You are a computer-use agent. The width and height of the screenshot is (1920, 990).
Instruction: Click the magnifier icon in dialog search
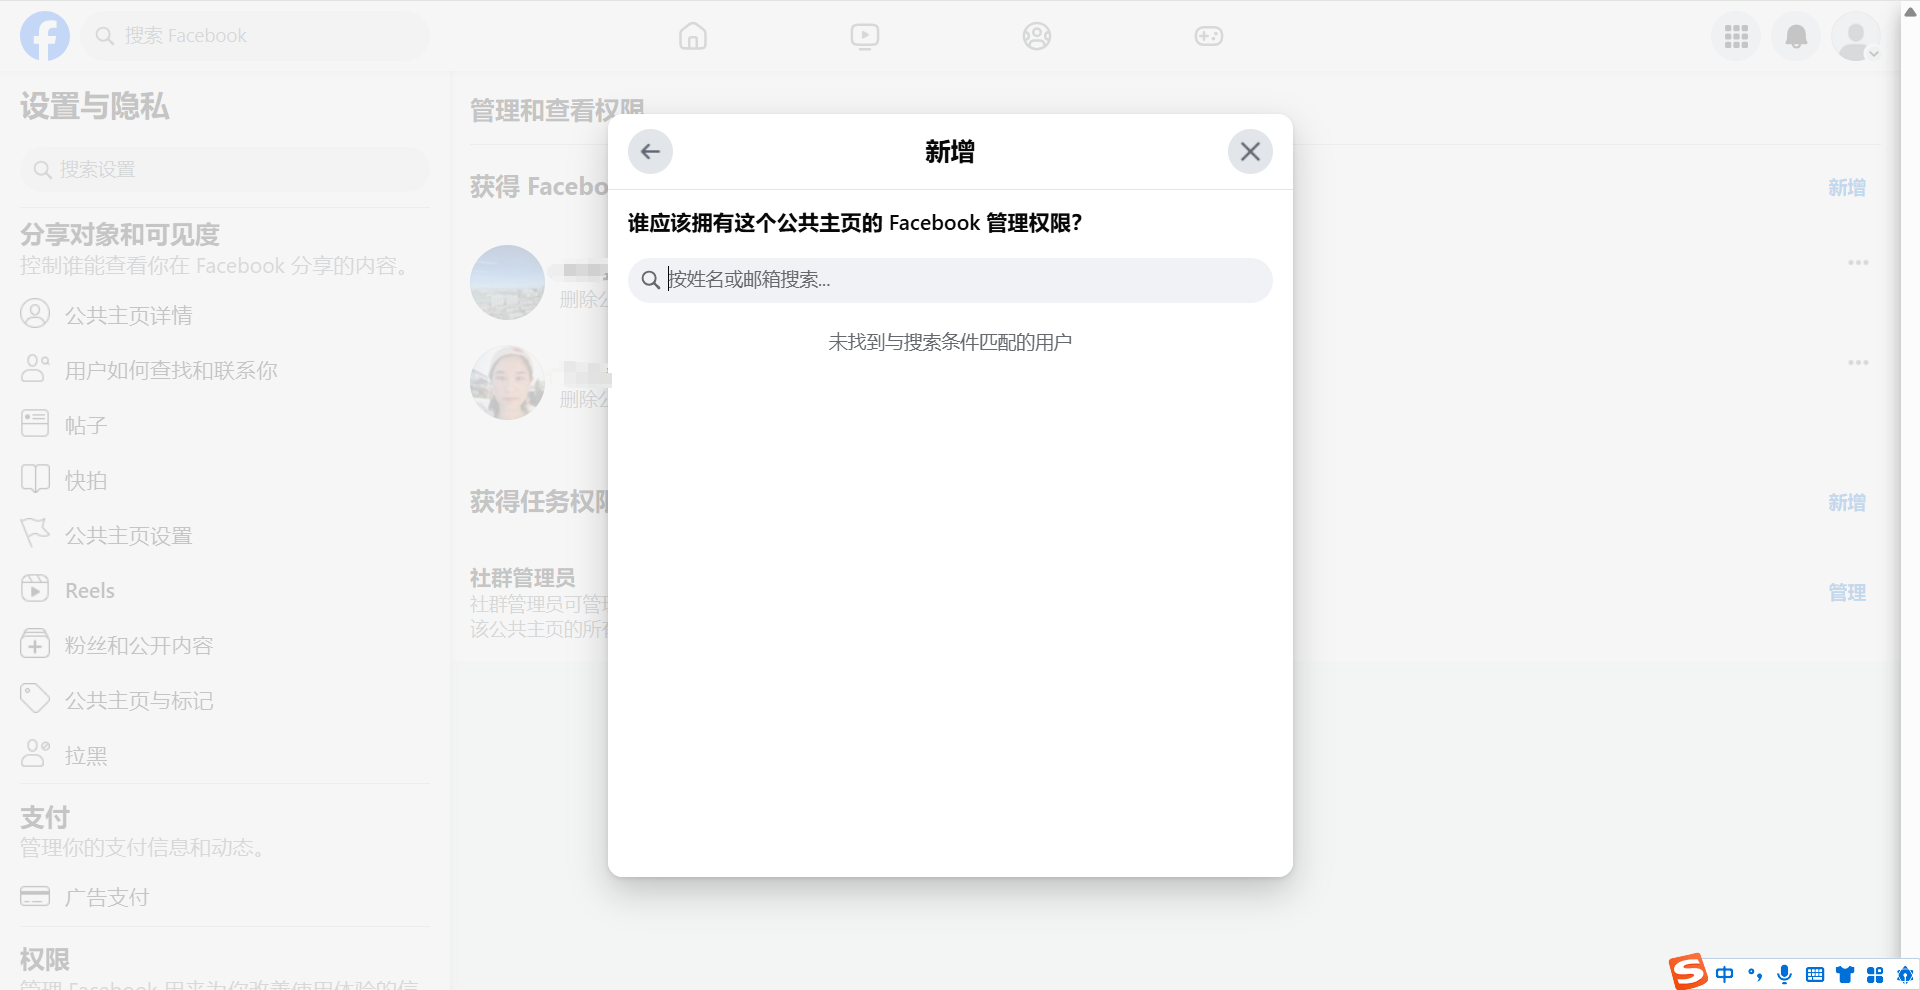650,280
